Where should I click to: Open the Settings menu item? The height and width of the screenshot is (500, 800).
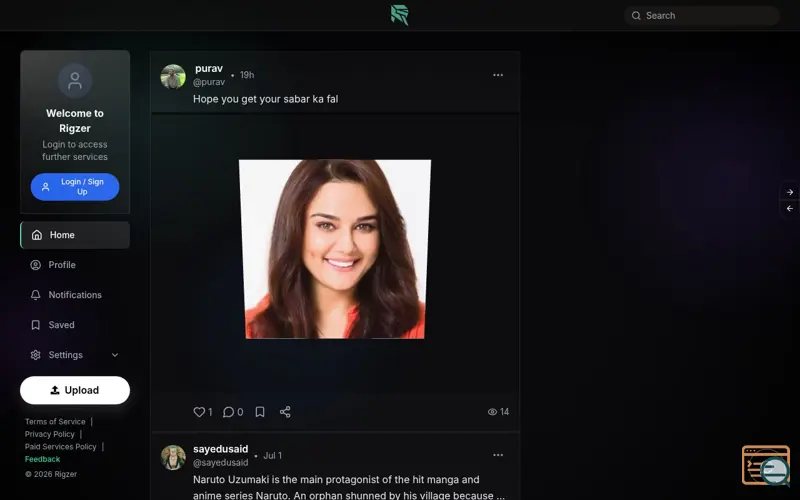75,355
